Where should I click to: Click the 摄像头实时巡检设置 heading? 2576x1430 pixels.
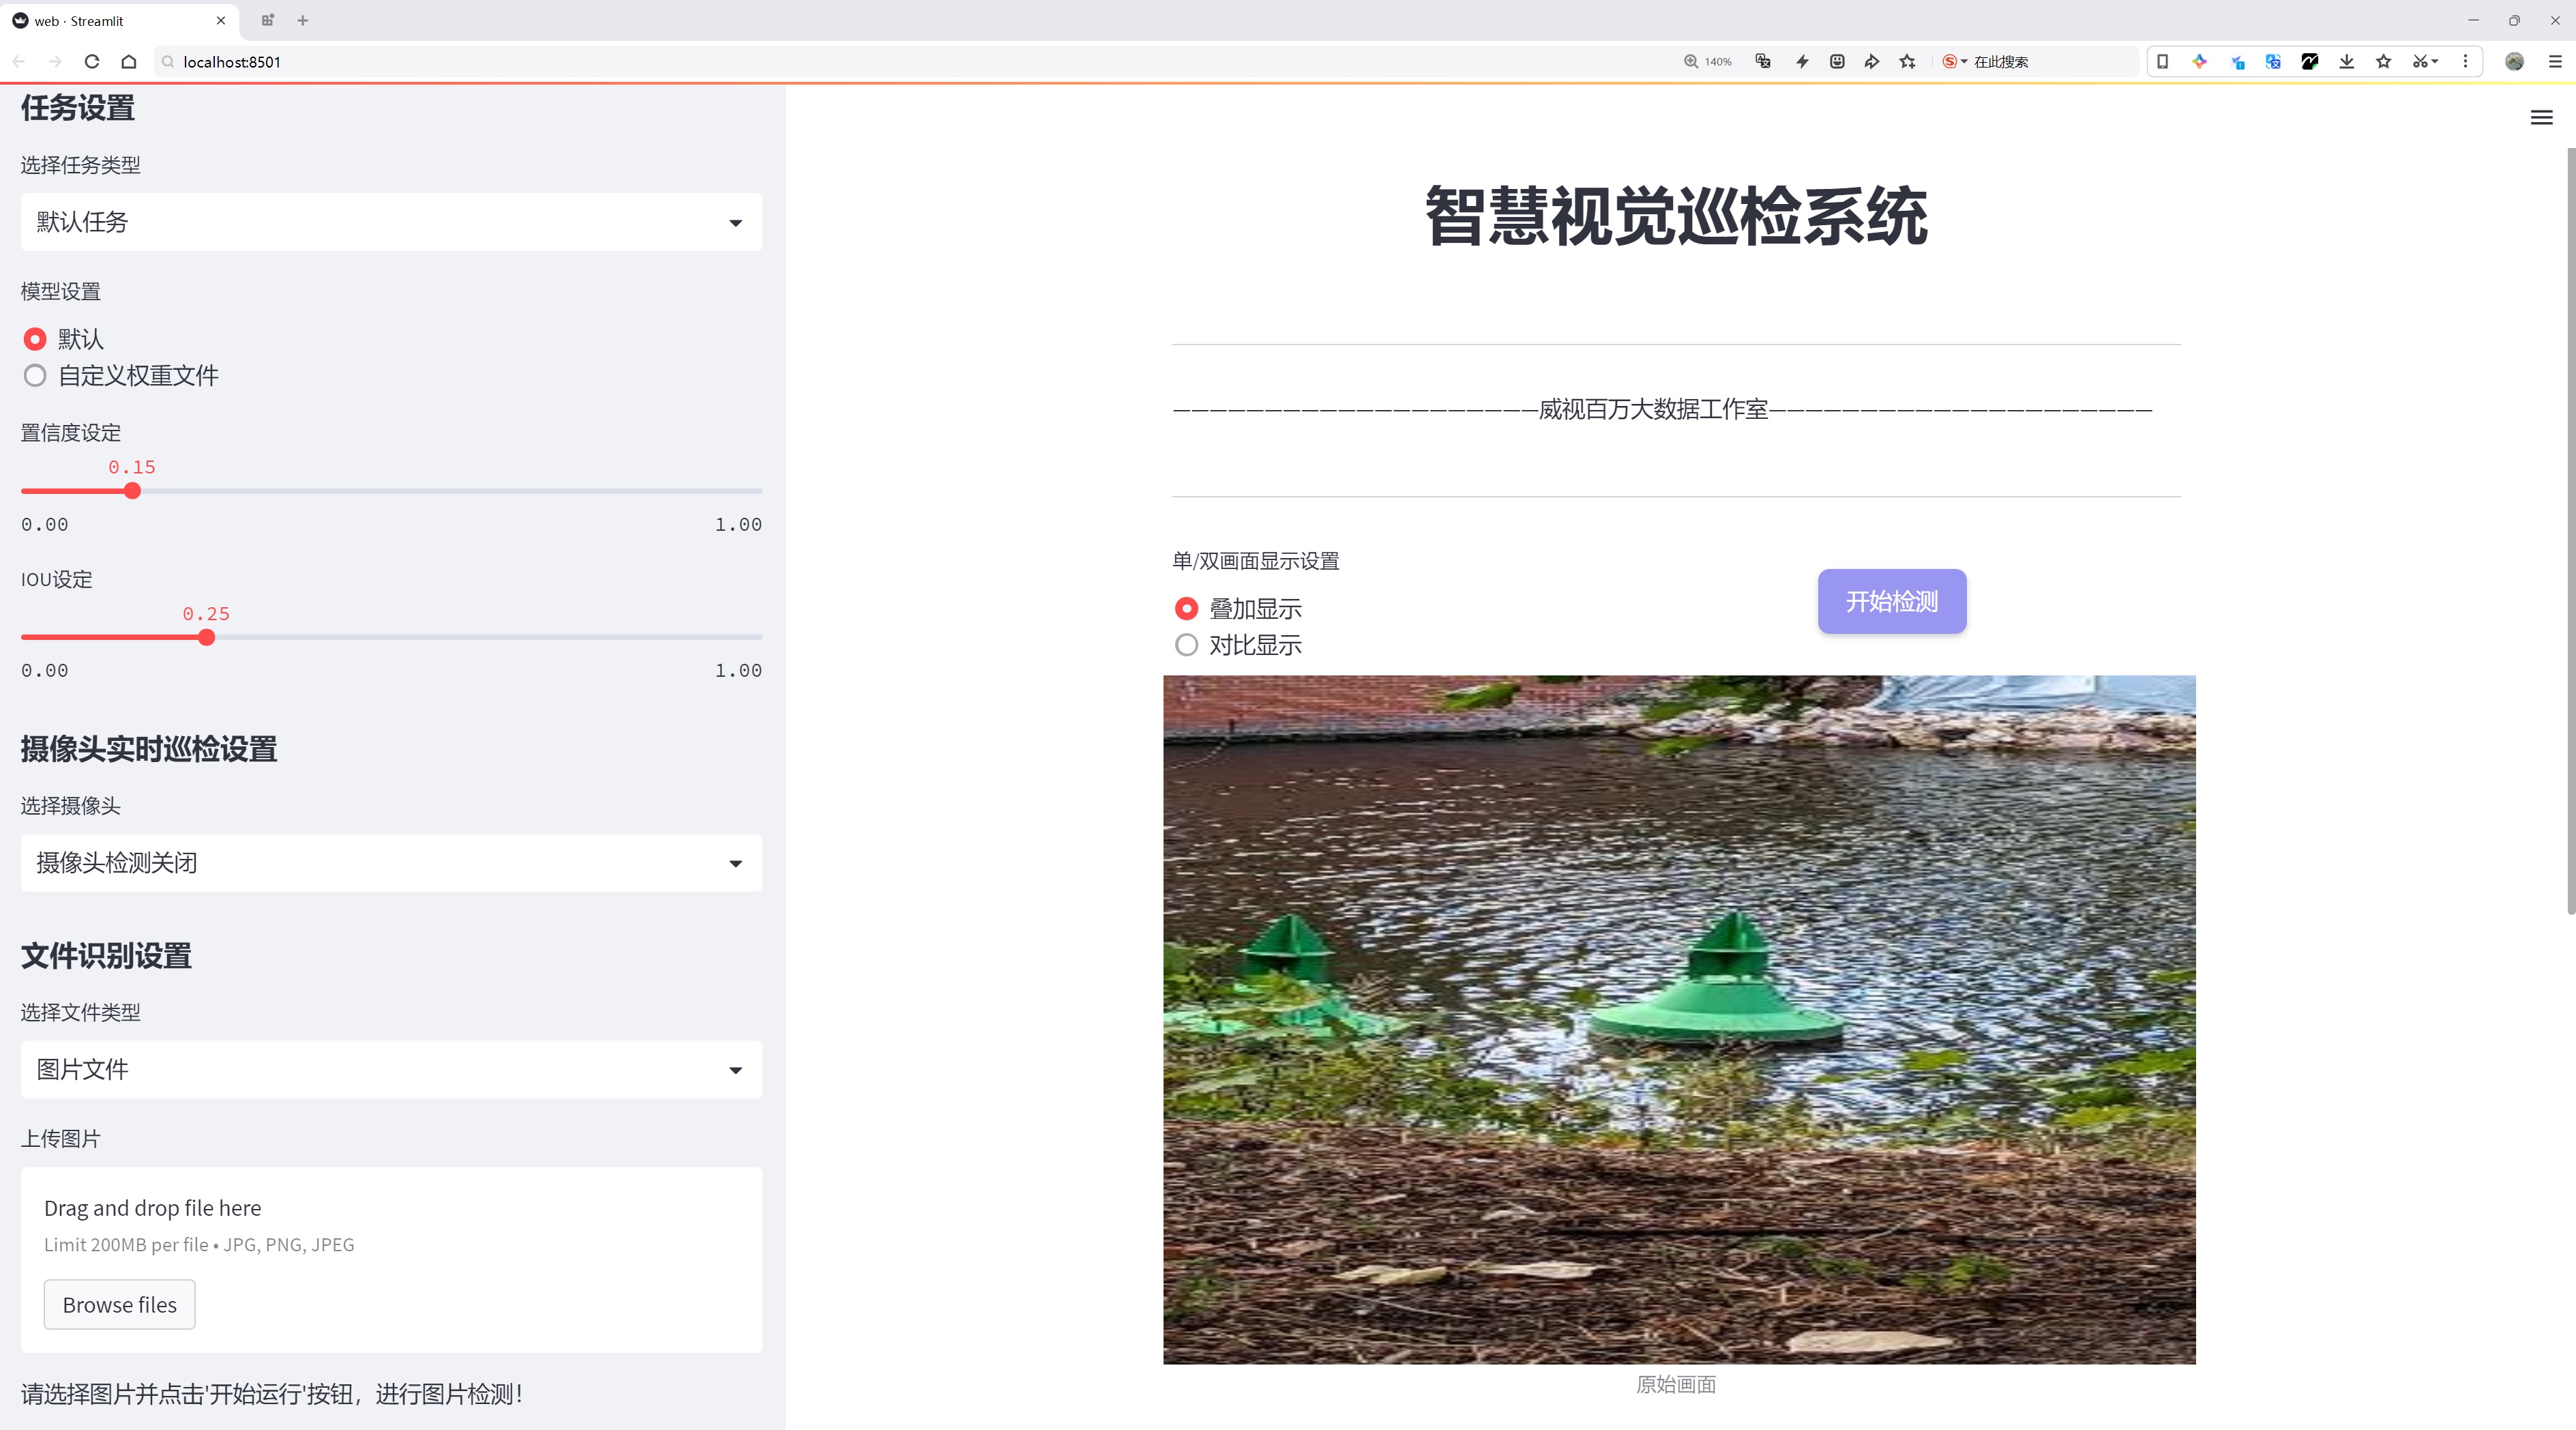149,749
